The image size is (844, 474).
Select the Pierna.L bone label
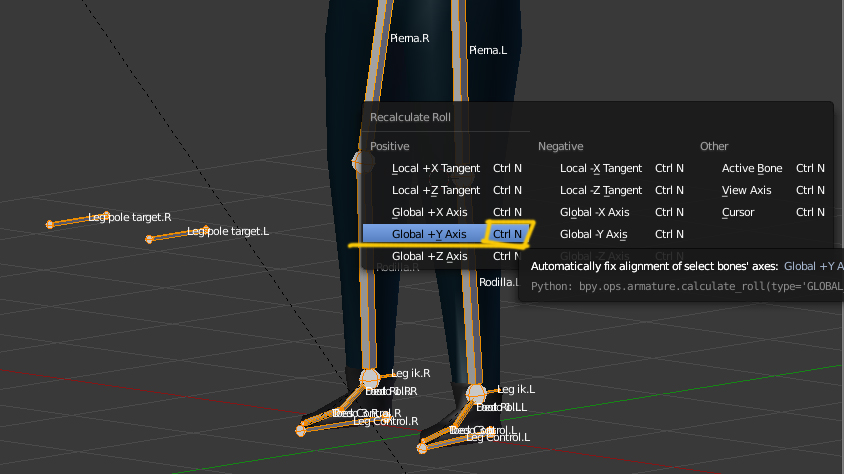488,51
